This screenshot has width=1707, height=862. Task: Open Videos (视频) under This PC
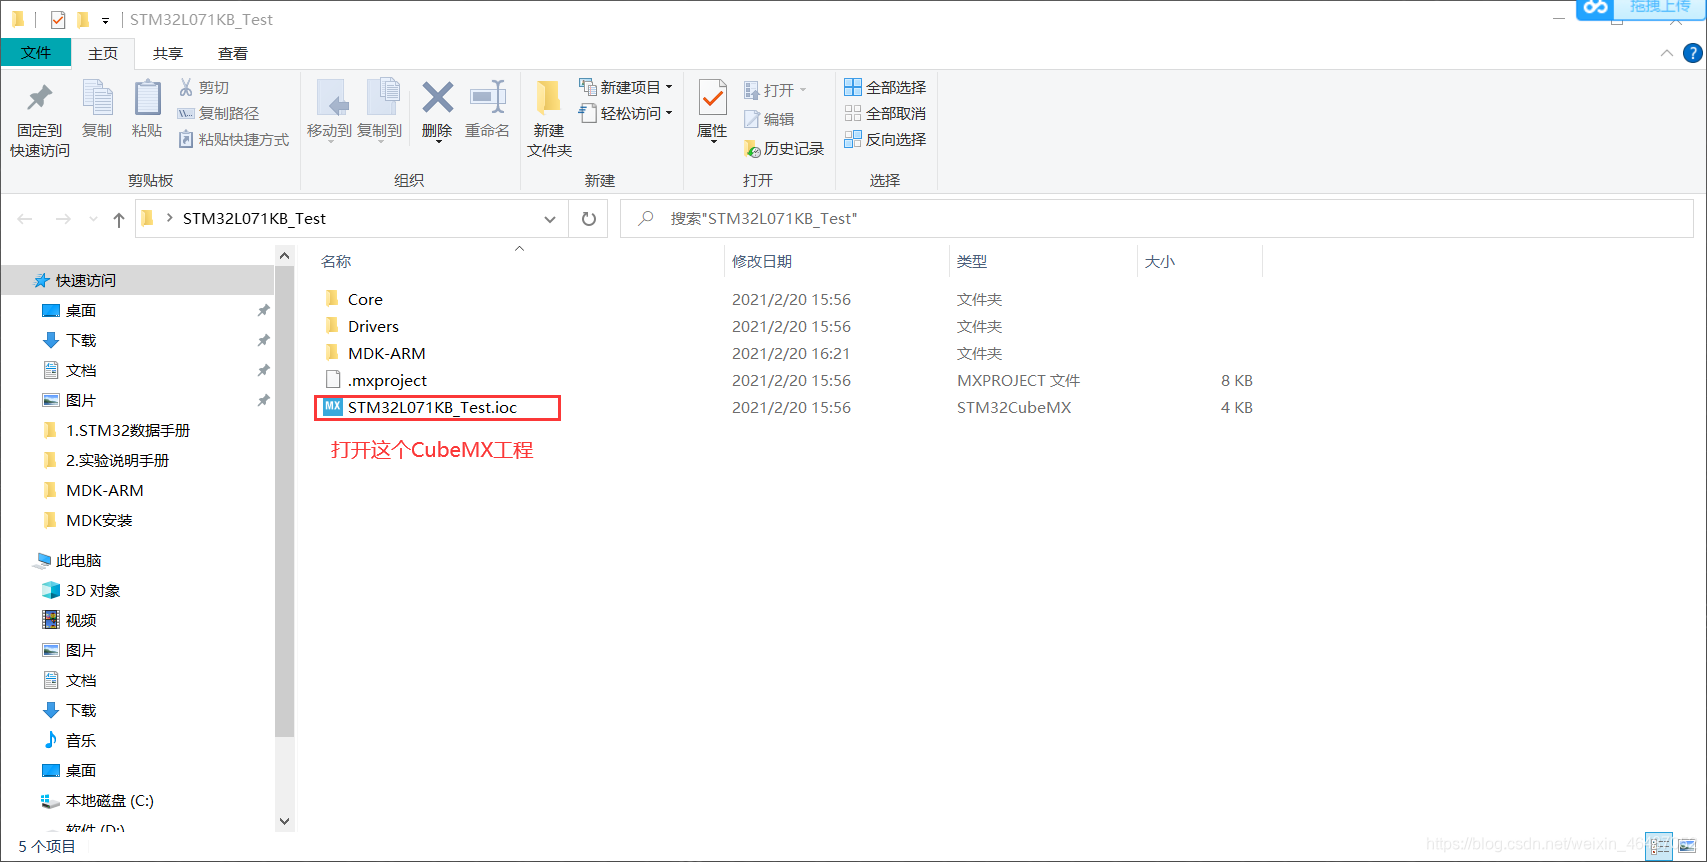pyautogui.click(x=69, y=620)
